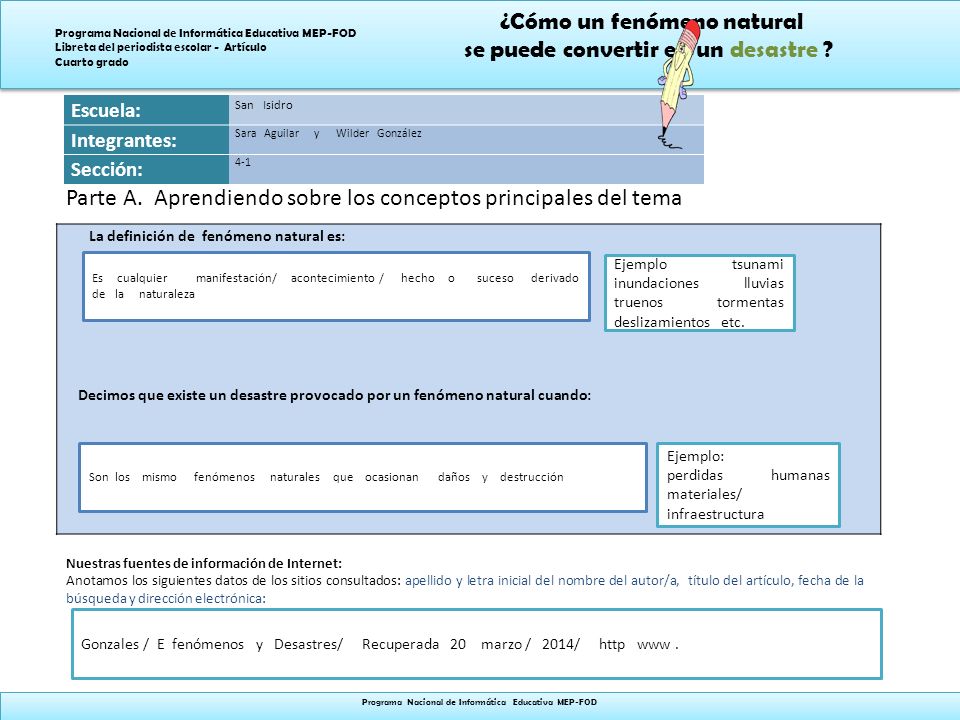Click the blue text 'búsqueda y dirección electrónica:'

(x=166, y=598)
